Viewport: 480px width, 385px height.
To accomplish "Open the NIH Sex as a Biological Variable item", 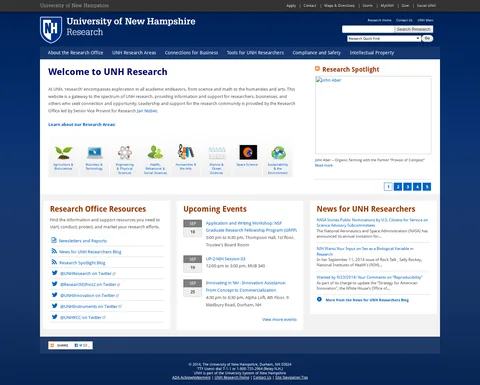I will [365, 251].
